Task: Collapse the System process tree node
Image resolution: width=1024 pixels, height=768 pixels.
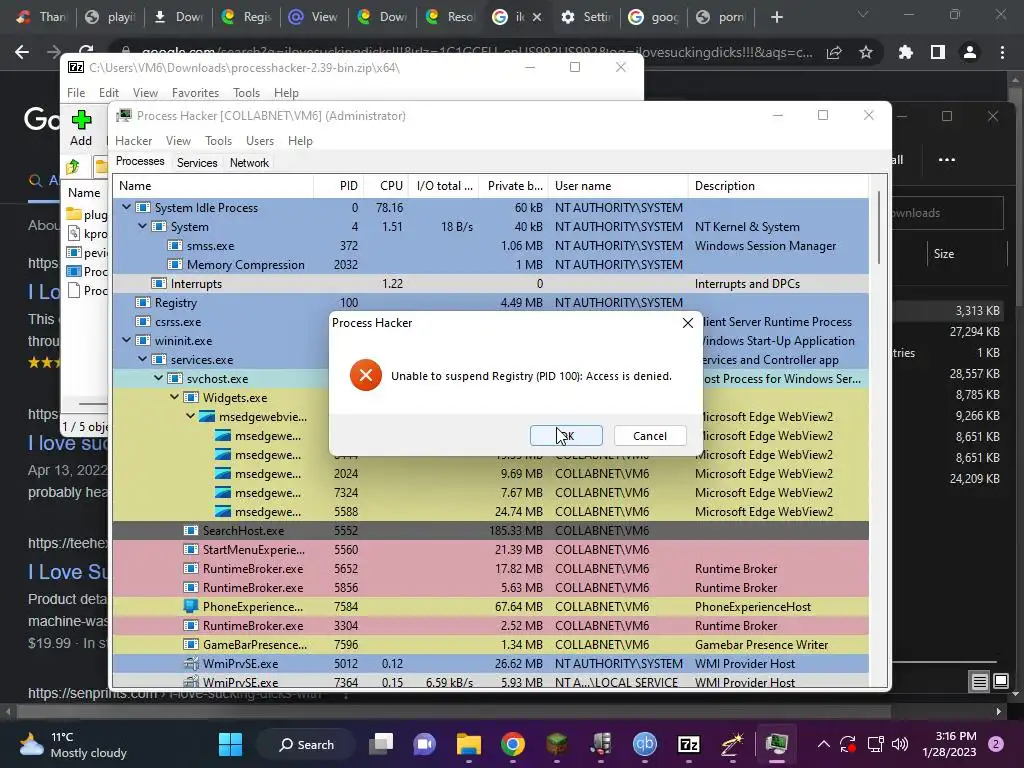Action: [142, 226]
